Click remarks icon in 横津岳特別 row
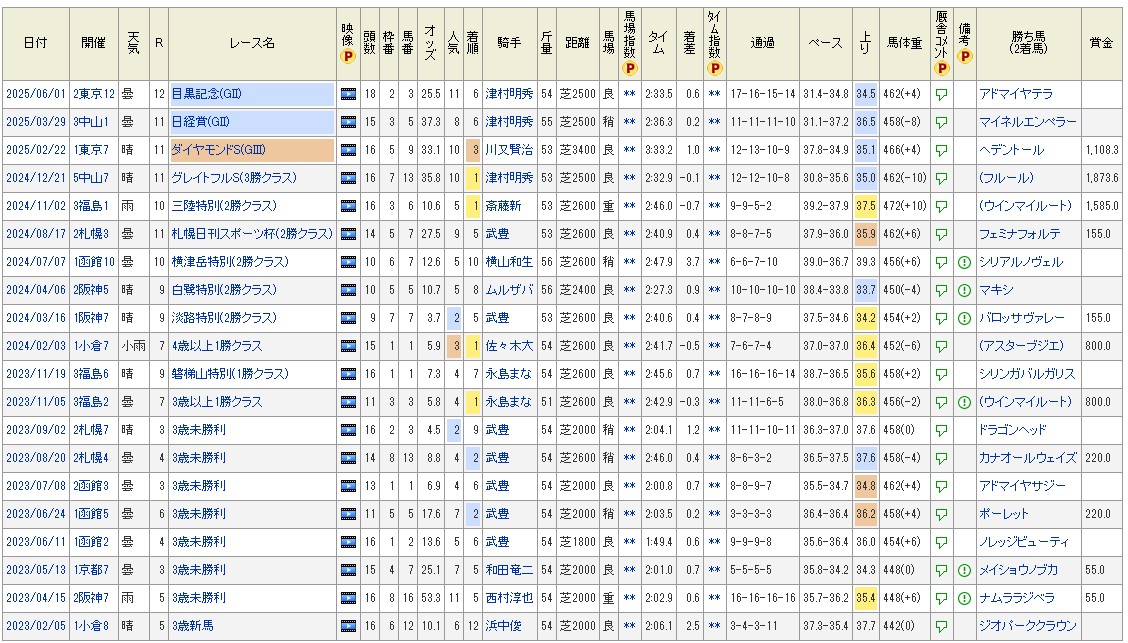Screen dimensions: 1128x643 (x=964, y=262)
